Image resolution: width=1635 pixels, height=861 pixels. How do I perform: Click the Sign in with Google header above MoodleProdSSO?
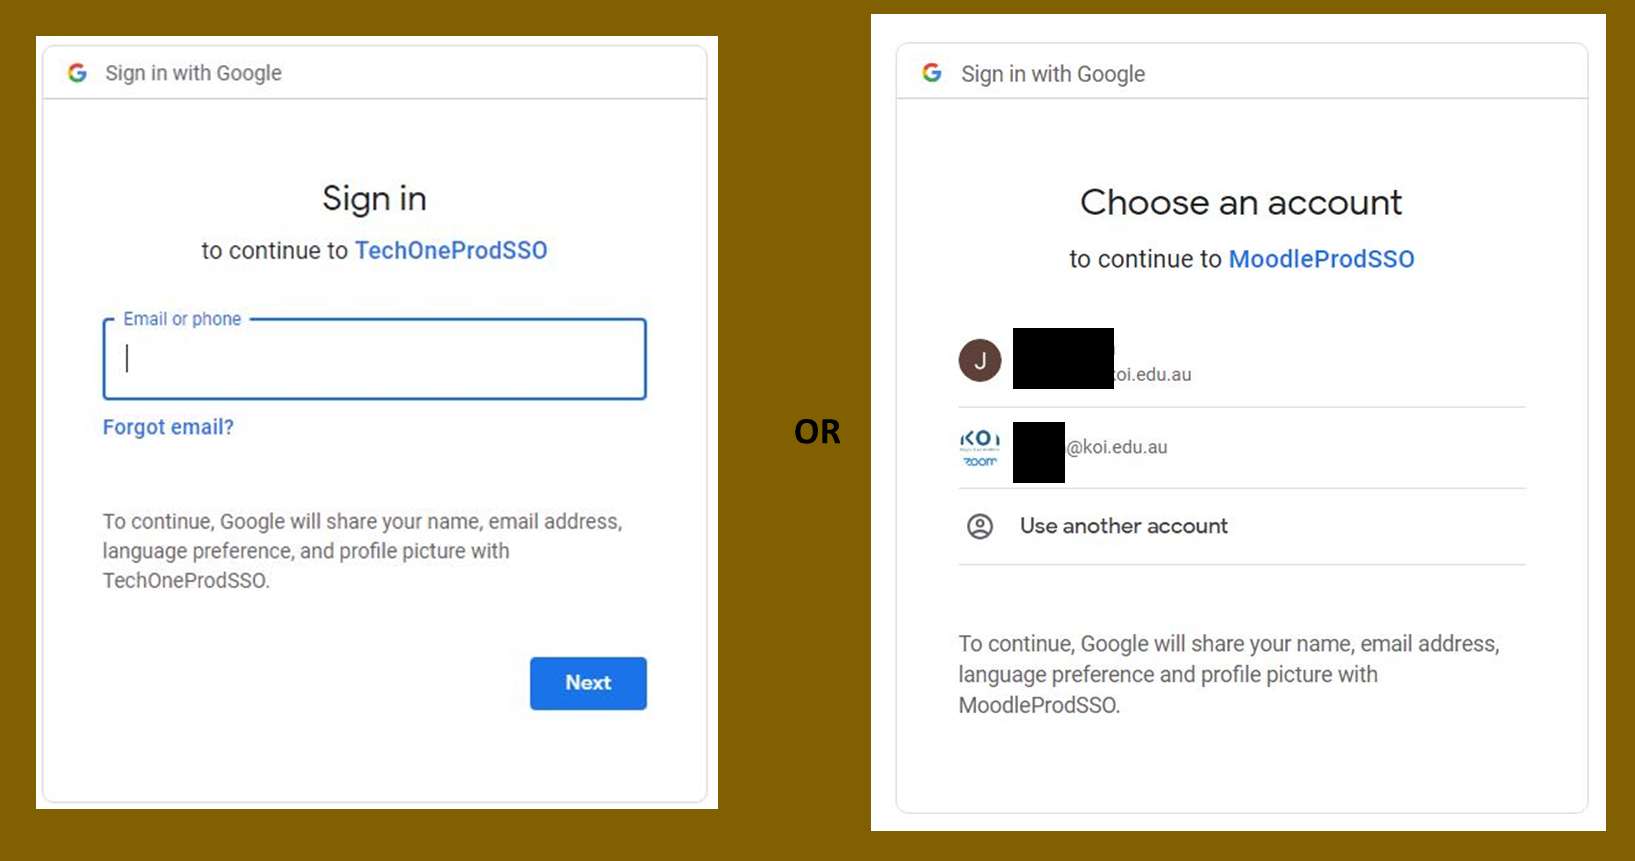[1052, 74]
